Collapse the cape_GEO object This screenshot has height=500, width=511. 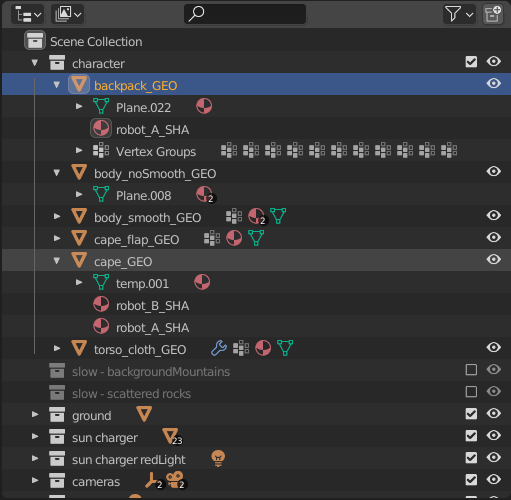coord(57,261)
